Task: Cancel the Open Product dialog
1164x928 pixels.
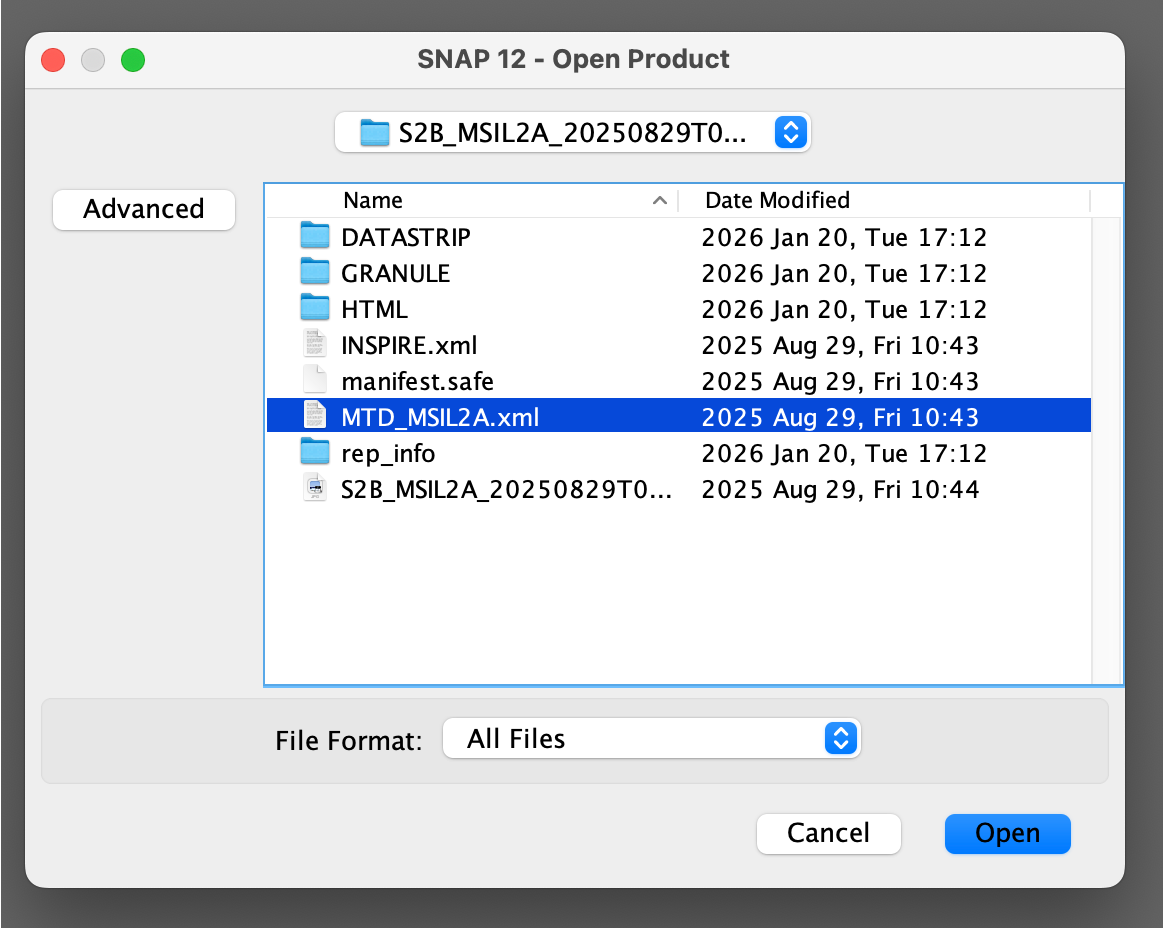Action: 828,833
